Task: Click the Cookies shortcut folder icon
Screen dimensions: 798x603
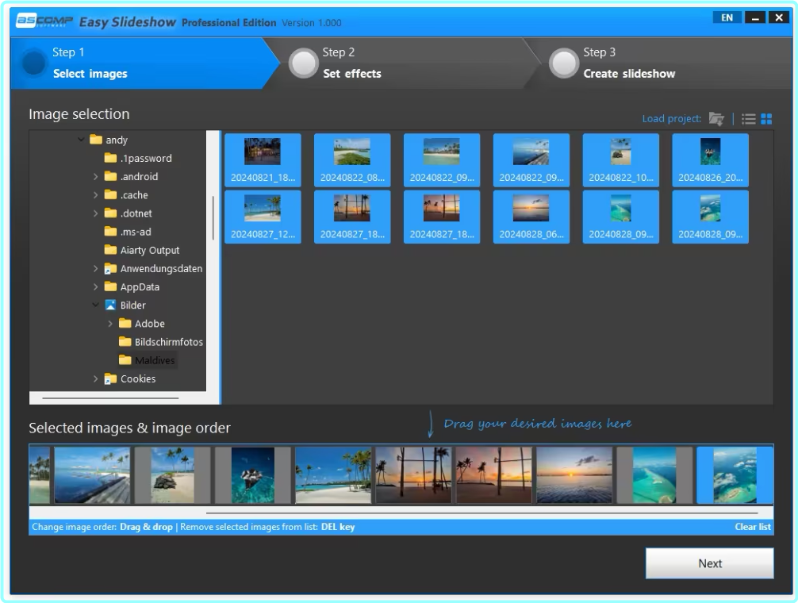Action: (x=111, y=379)
